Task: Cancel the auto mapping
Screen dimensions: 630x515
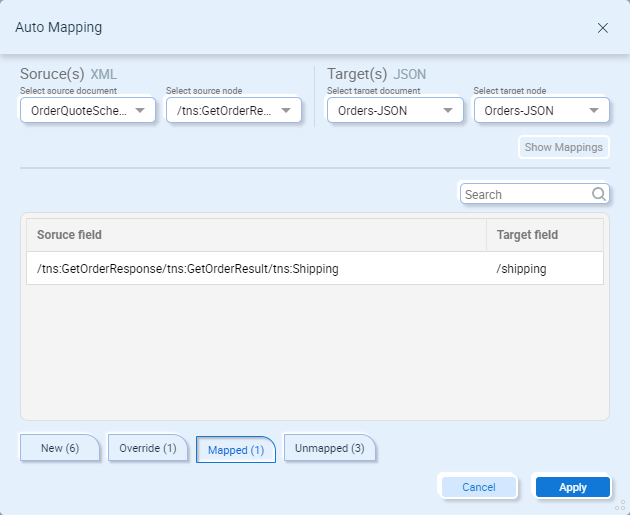Action: 479,487
